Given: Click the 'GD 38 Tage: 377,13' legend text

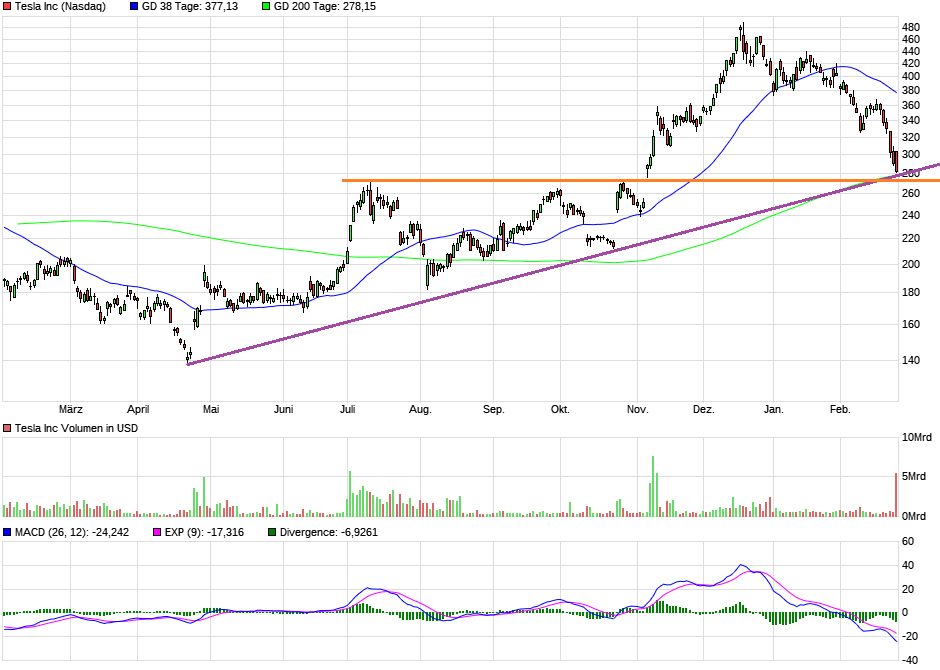Looking at the screenshot, I should pyautogui.click(x=189, y=7).
